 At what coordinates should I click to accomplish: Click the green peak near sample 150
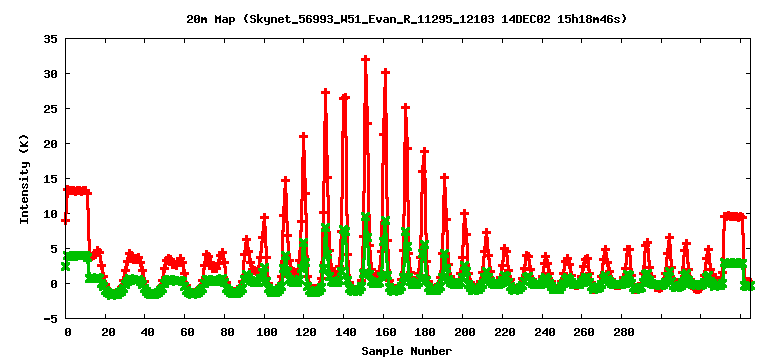366,216
